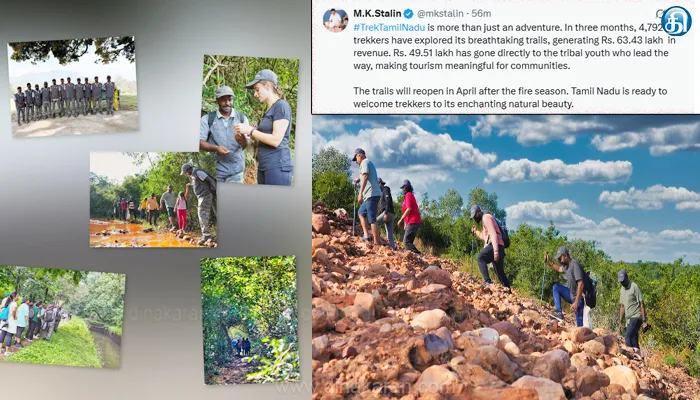The height and width of the screenshot is (400, 700).
Task: Open the uniformed guides group photo
Action: [x=73, y=86]
